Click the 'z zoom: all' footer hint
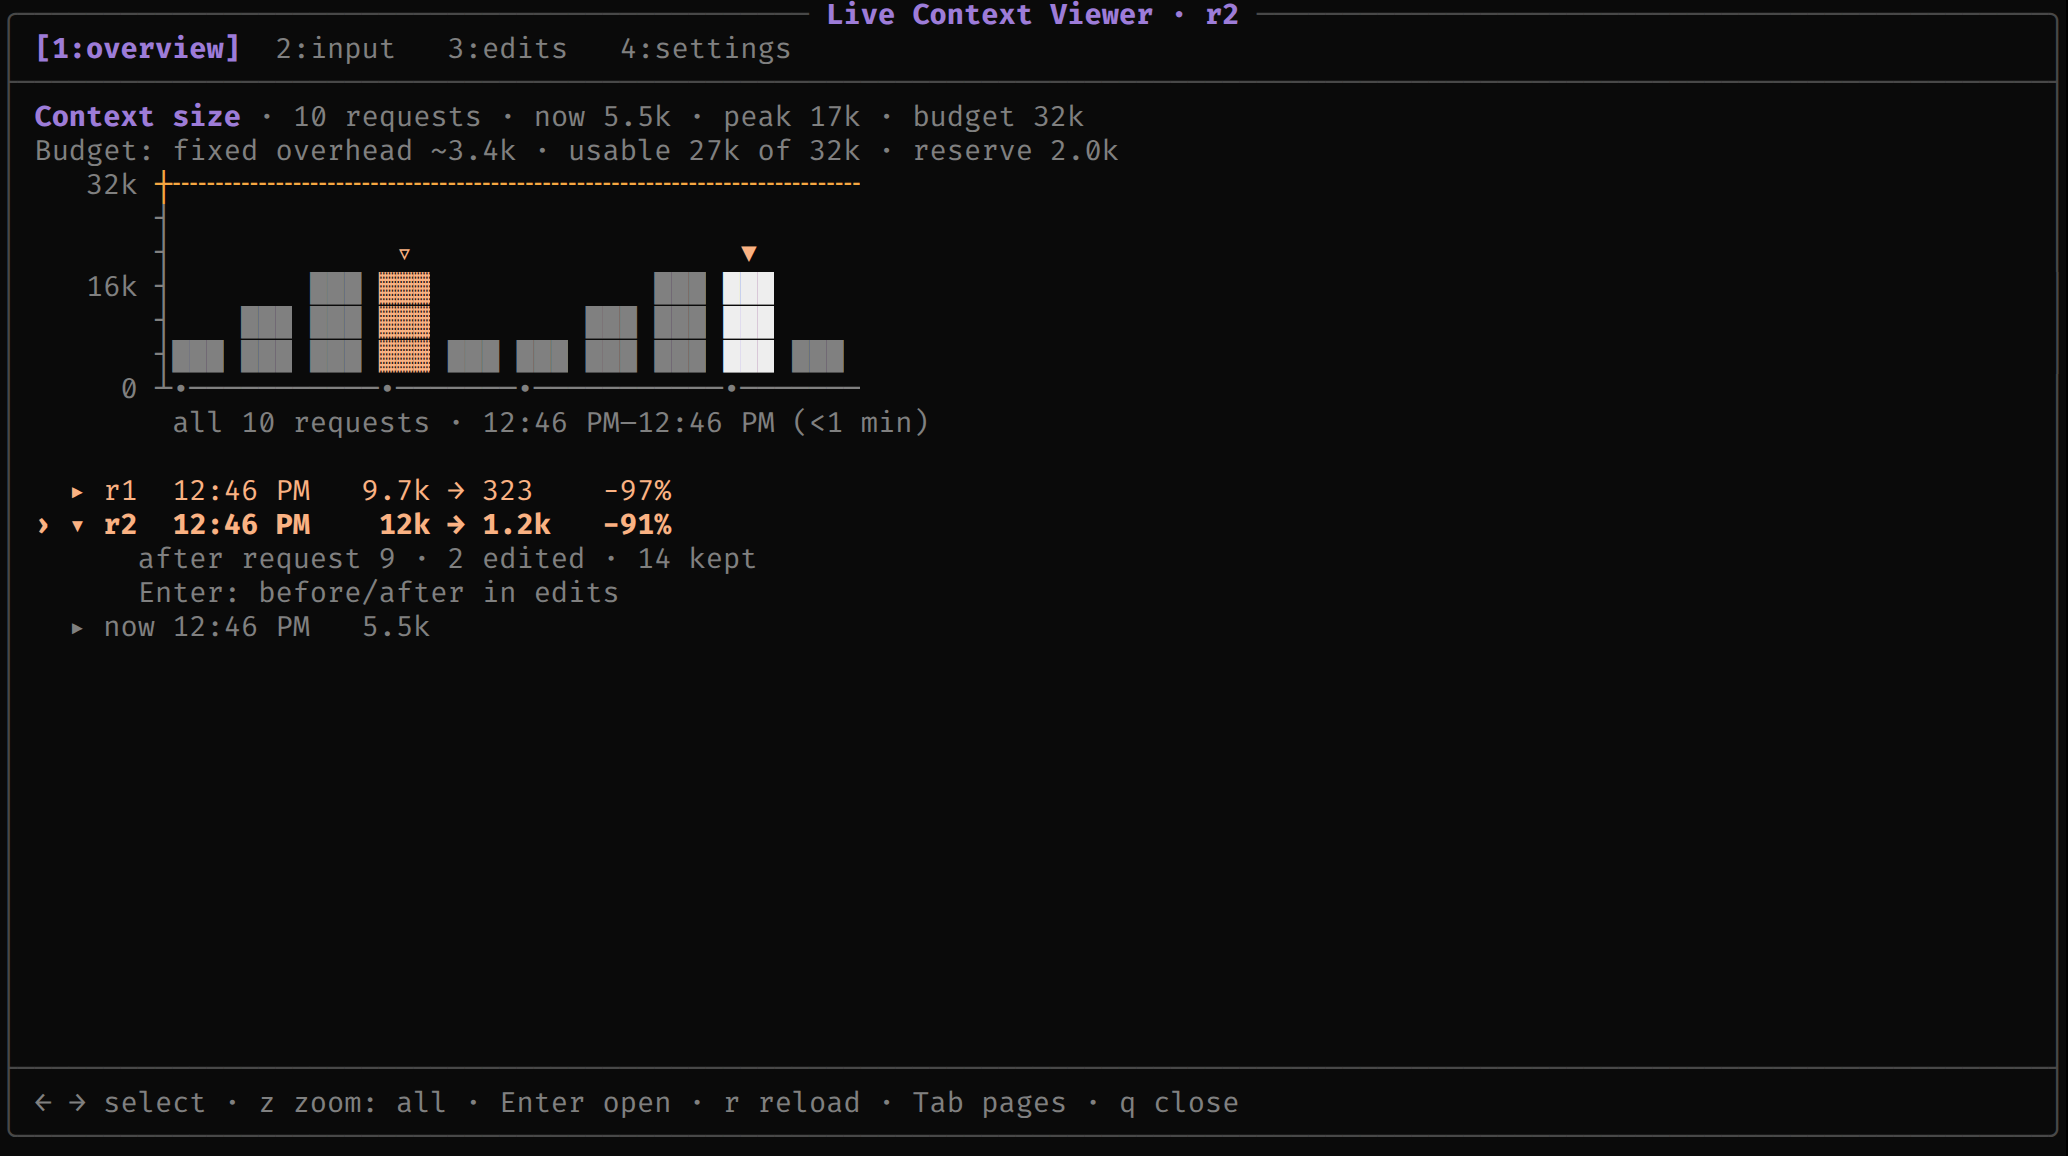The image size is (2068, 1156). (353, 1102)
